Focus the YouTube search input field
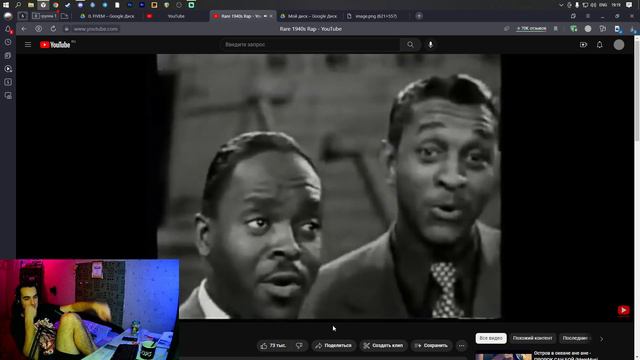This screenshot has width=640, height=360. [x=310, y=44]
